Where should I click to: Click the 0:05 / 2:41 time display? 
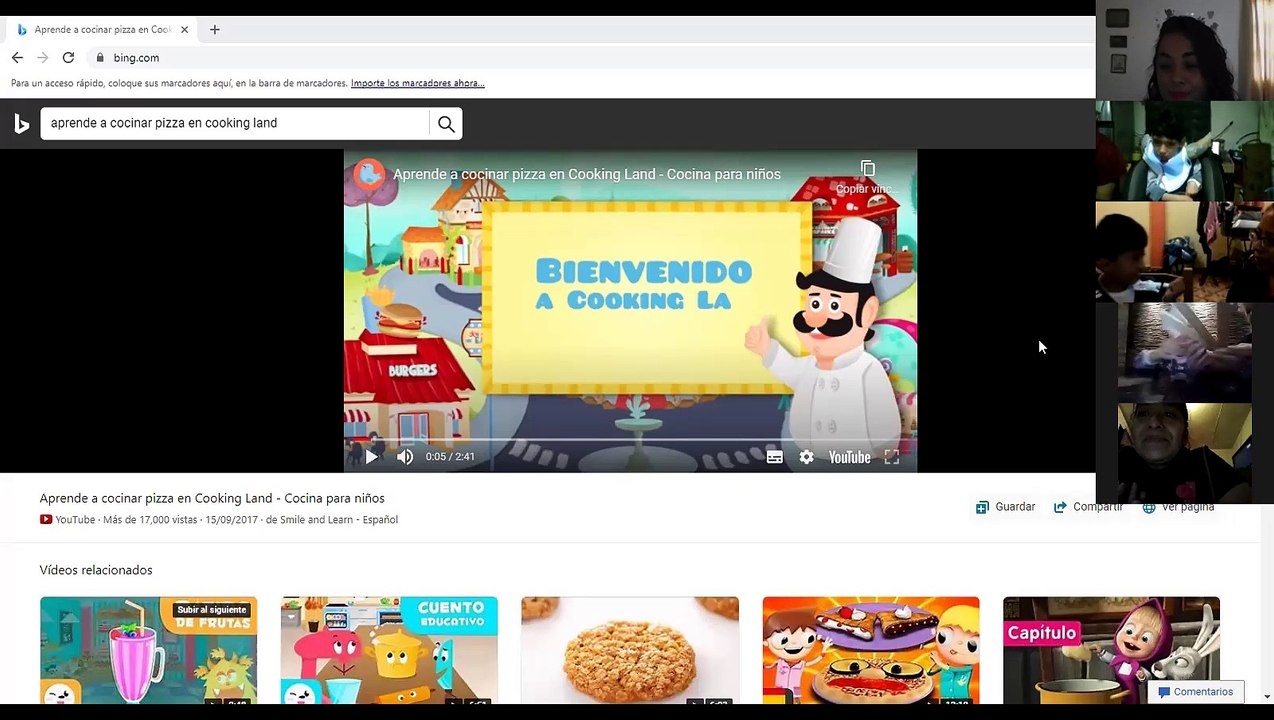click(x=450, y=457)
